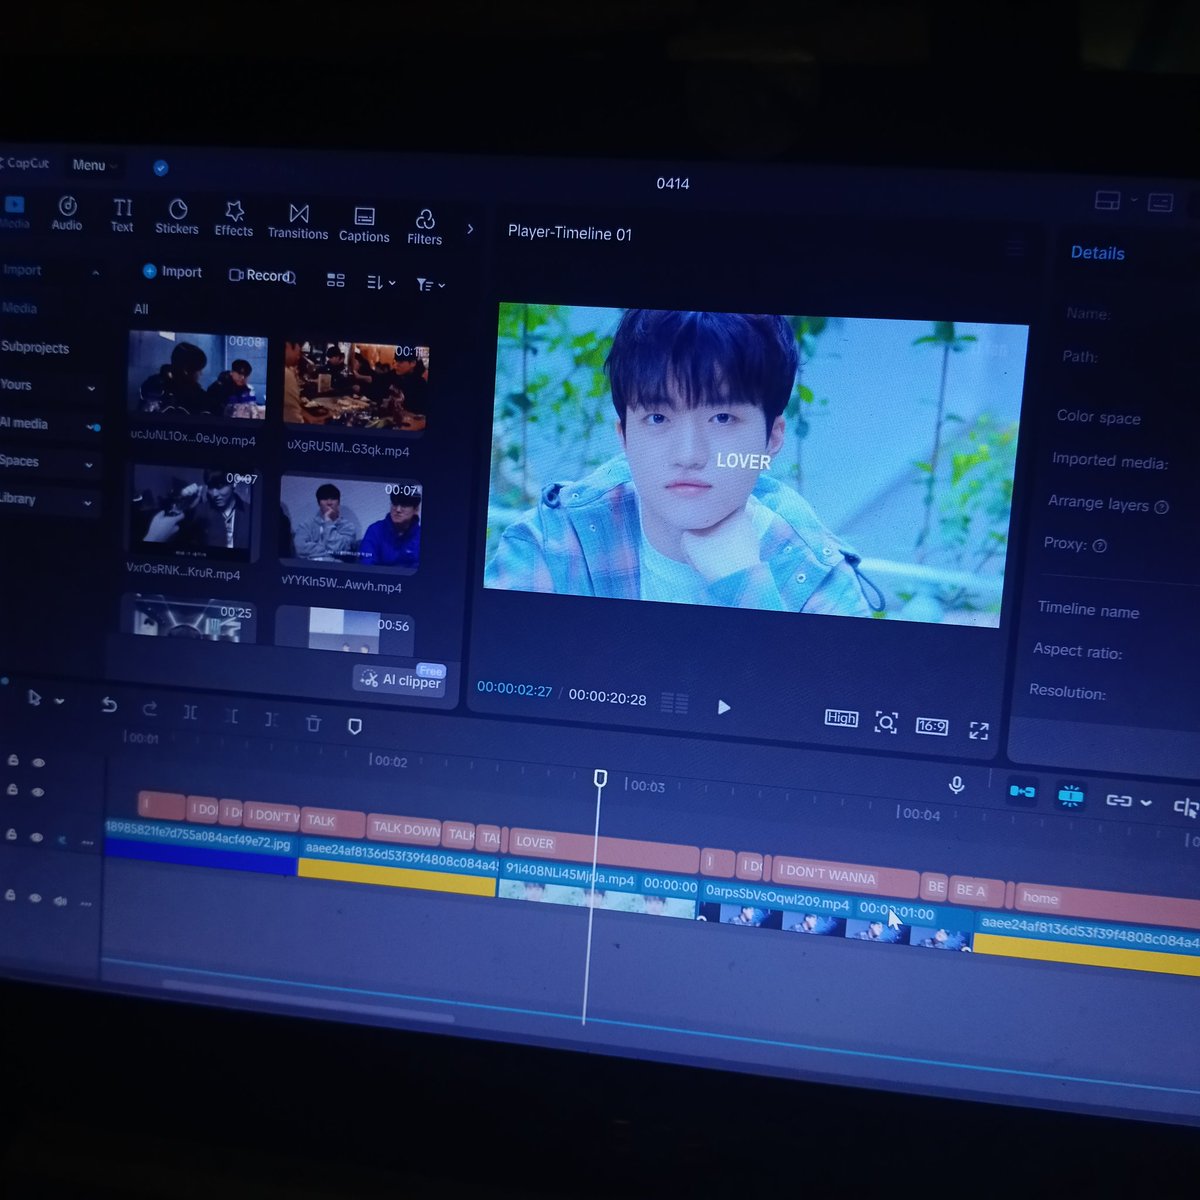Image resolution: width=1200 pixels, height=1200 pixels.
Task: Mute the bottom track with the speaker icon
Action: (60, 900)
